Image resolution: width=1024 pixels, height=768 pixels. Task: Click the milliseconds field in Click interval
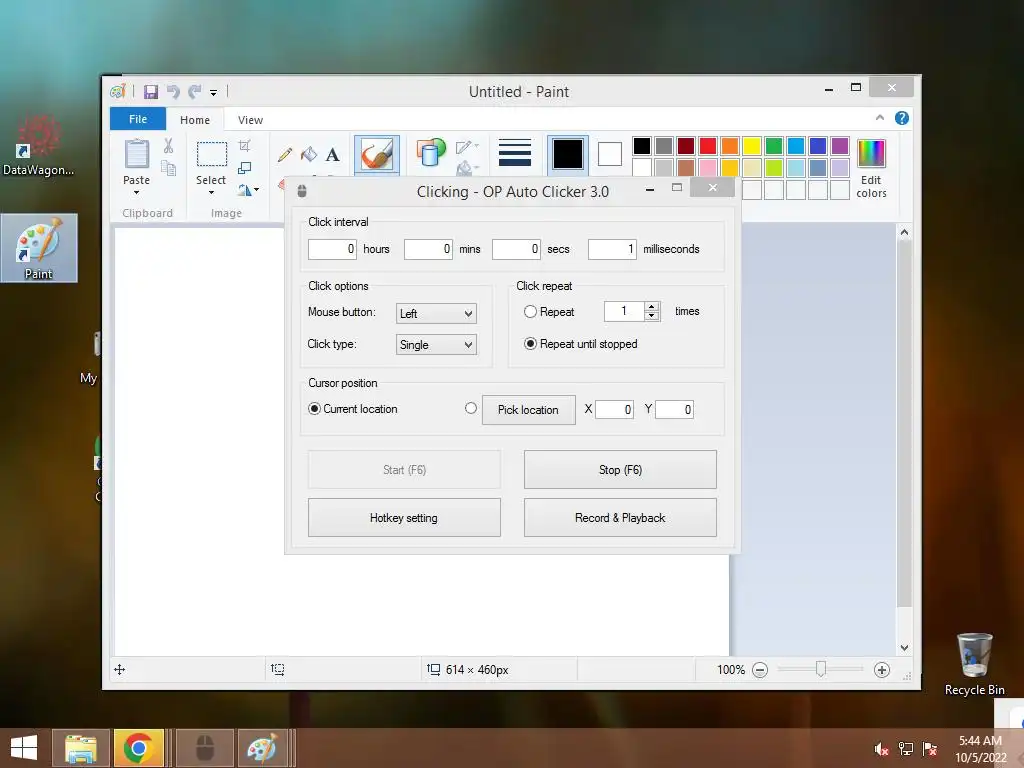coord(612,249)
